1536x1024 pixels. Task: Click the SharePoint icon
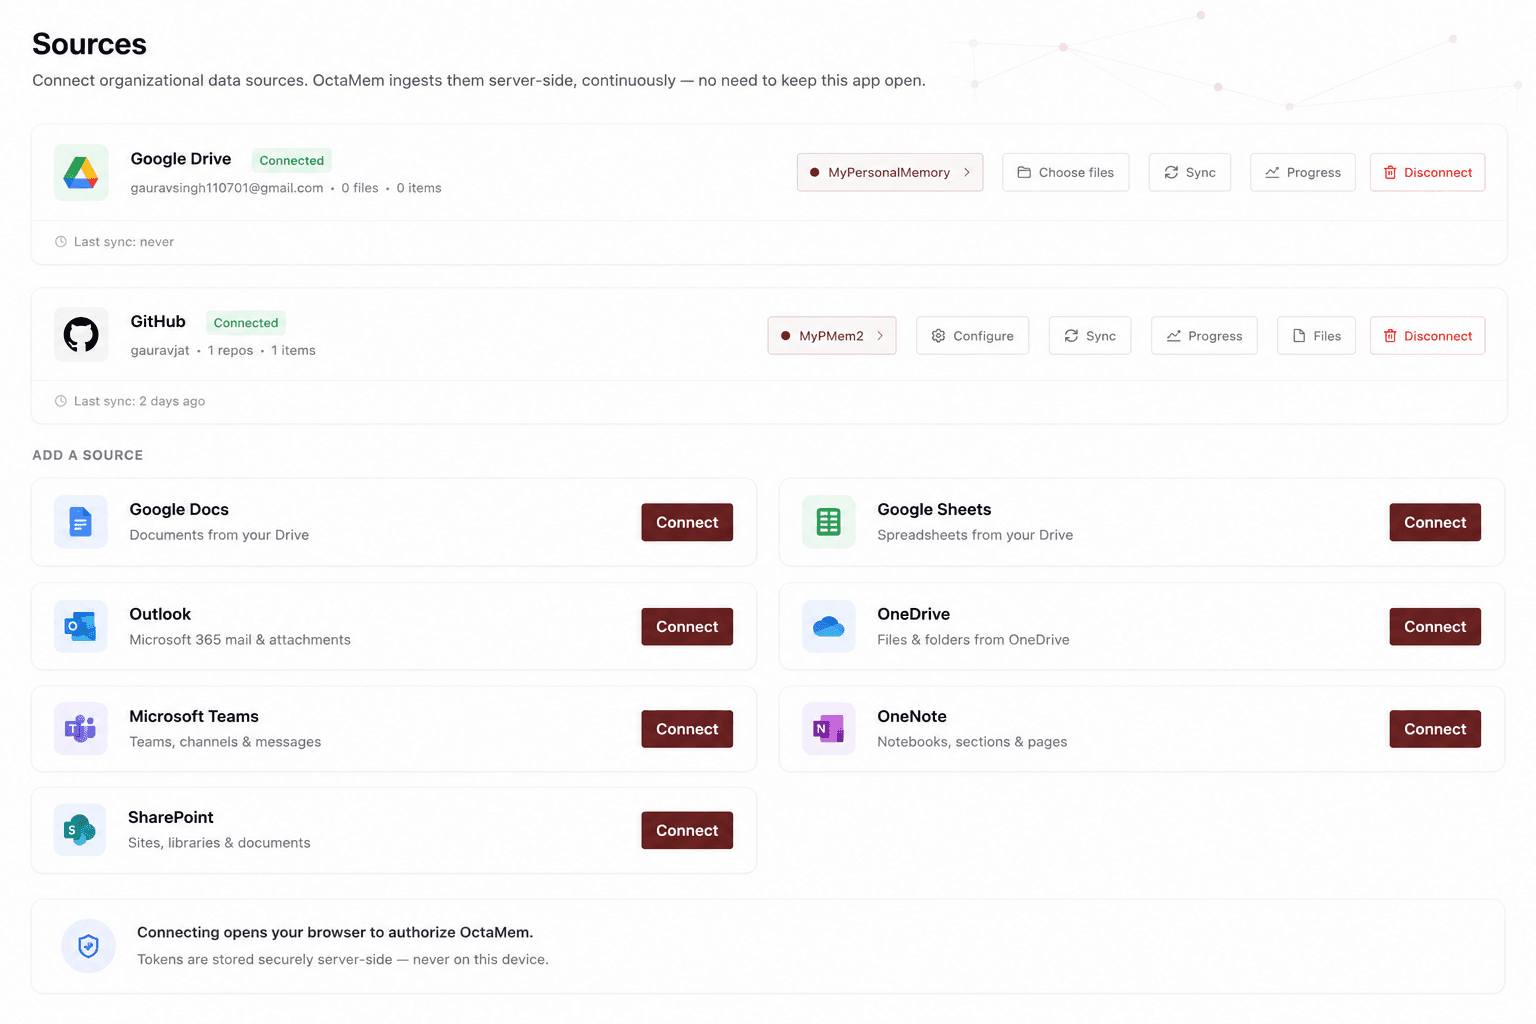[80, 830]
